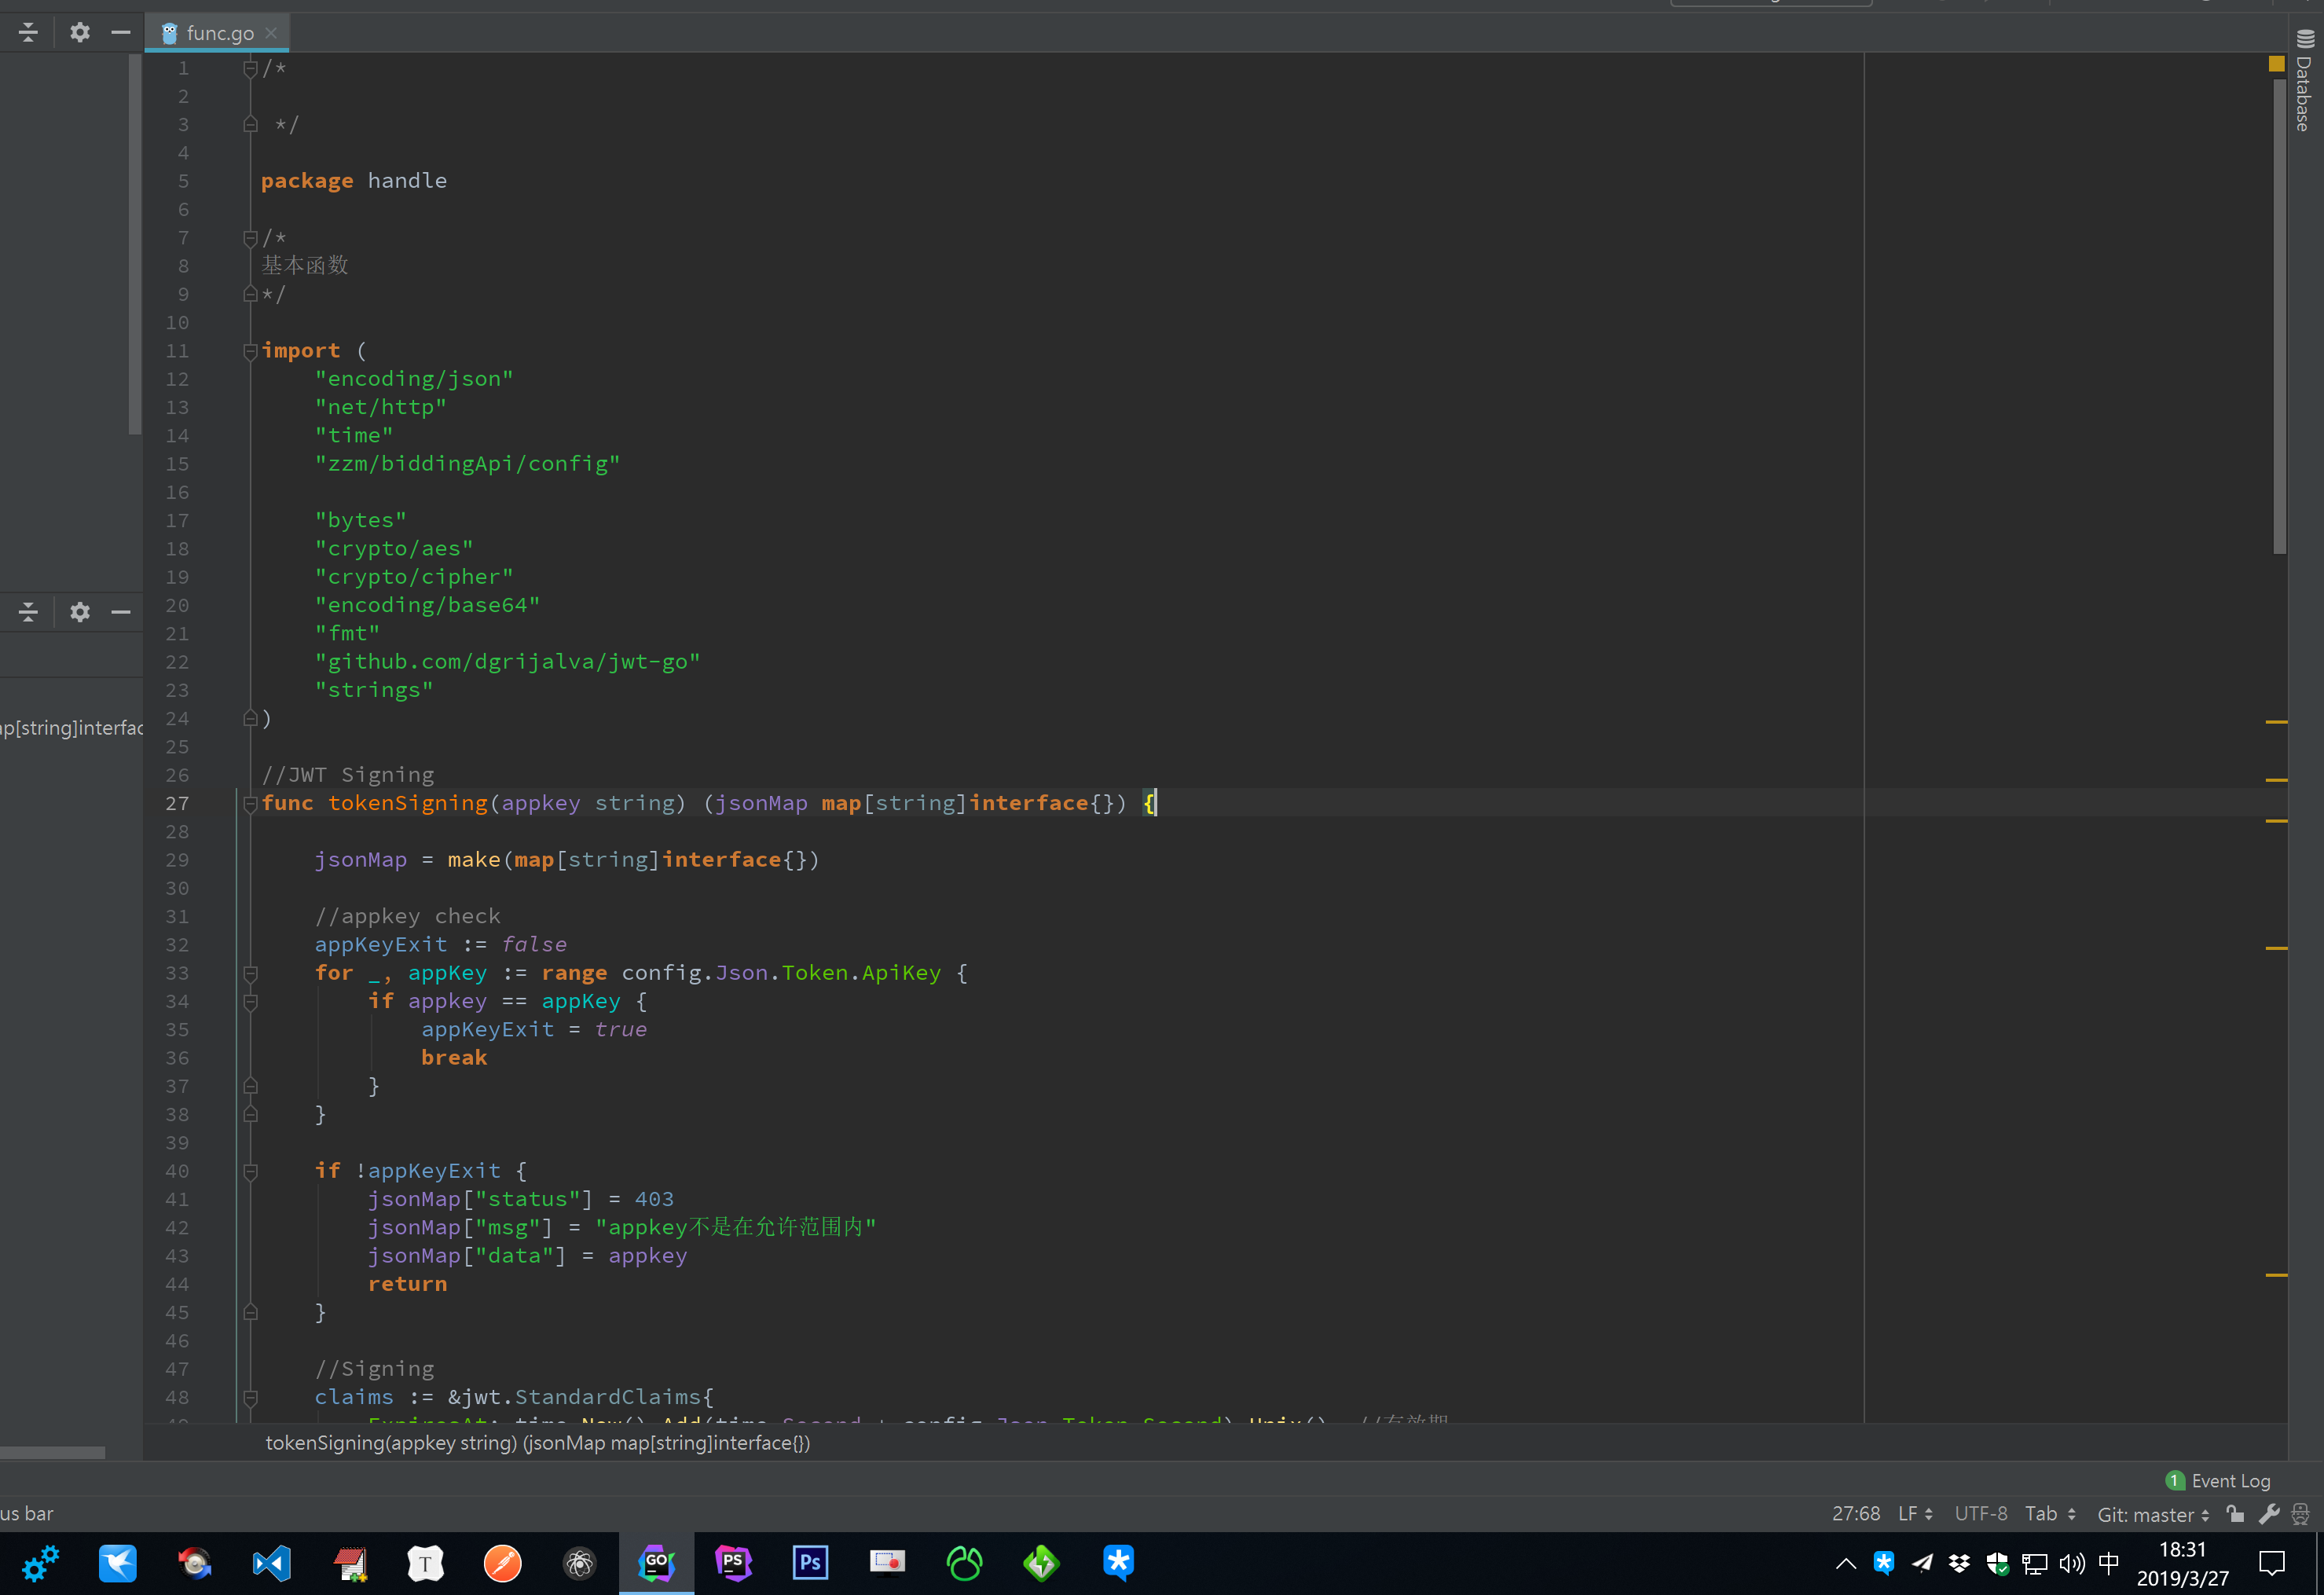Open the wrench settings icon in status bar

coord(2269,1514)
